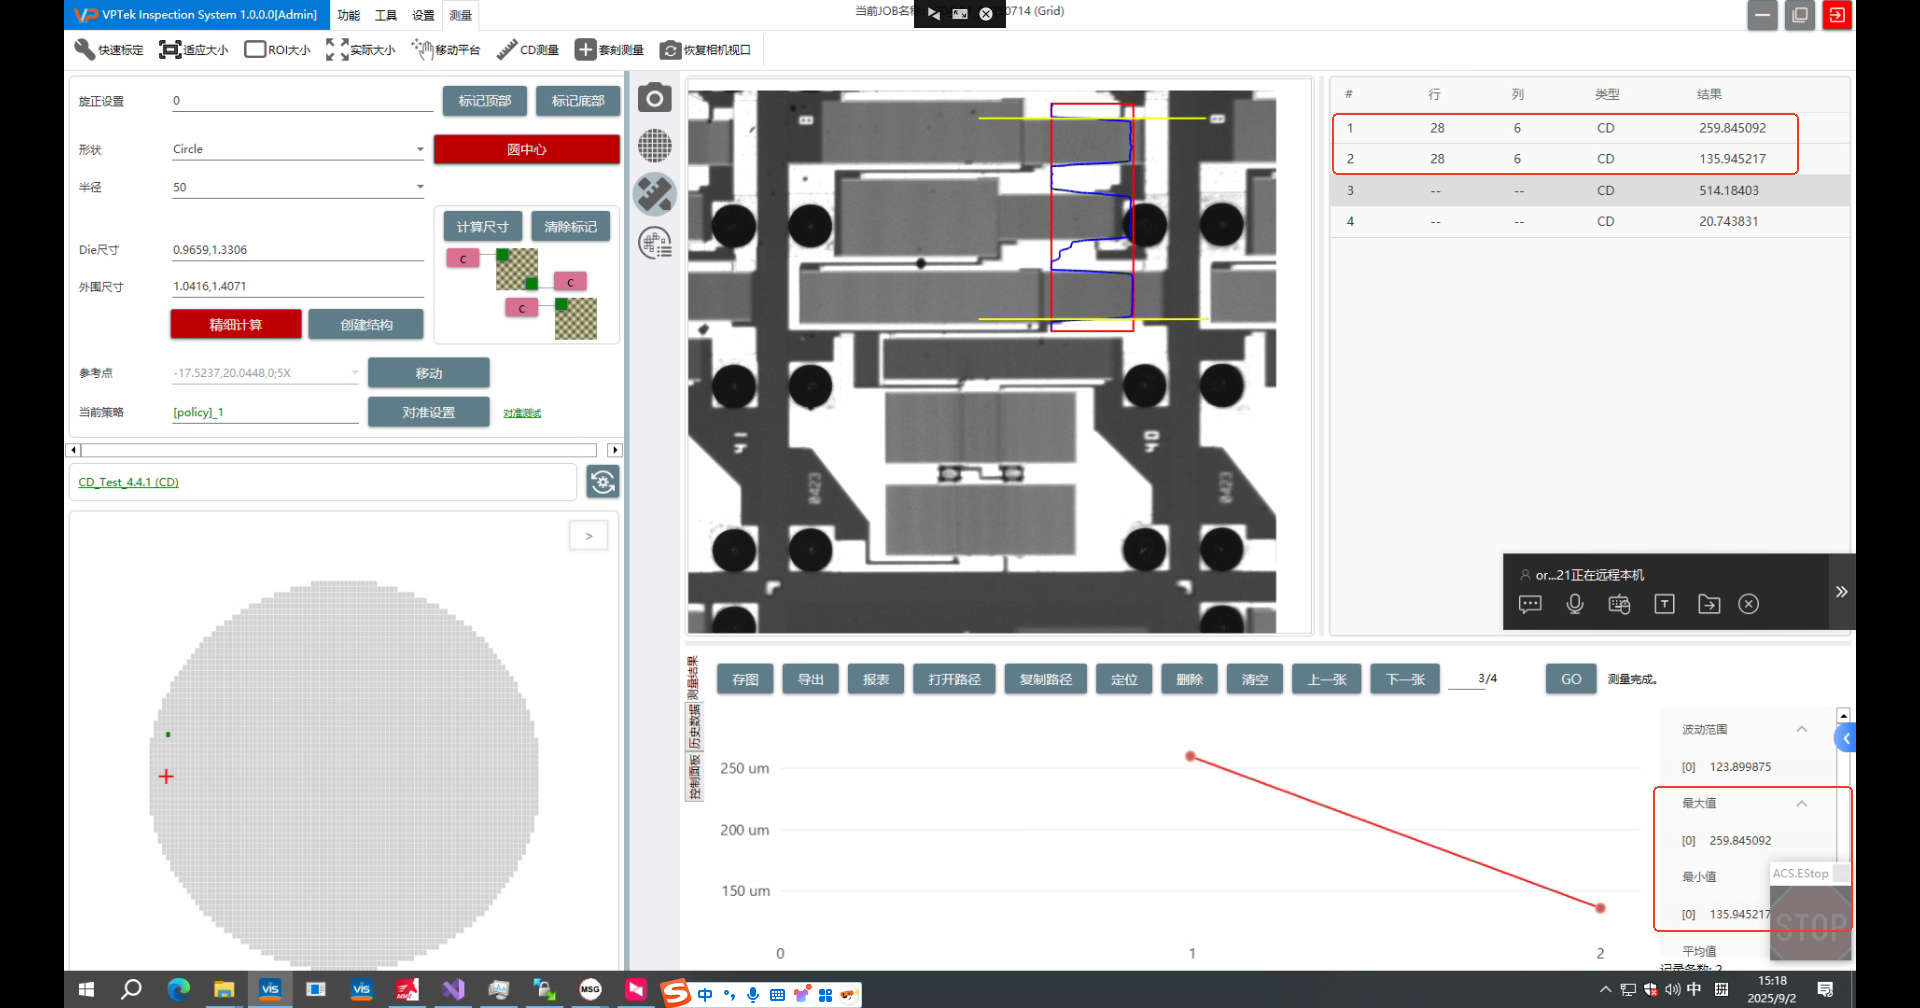Screen dimensions: 1920x1008
Task: Click refresh icon beside CD_Test recipe
Action: pos(603,482)
